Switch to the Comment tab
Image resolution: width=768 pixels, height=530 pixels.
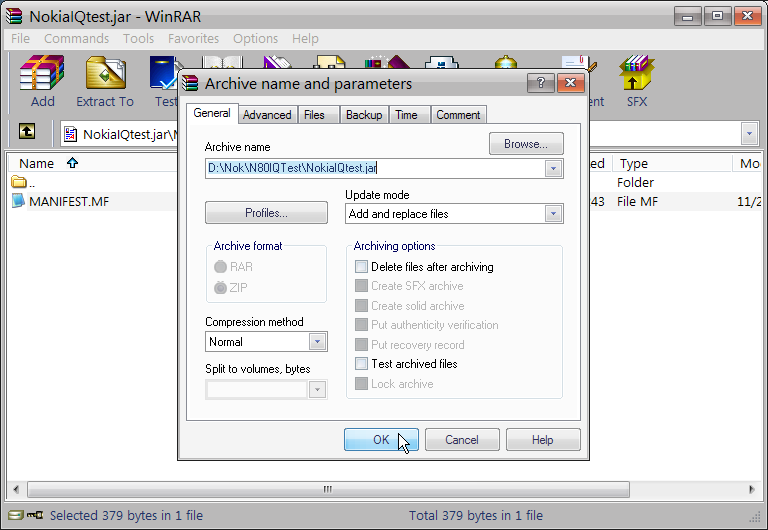coord(458,115)
